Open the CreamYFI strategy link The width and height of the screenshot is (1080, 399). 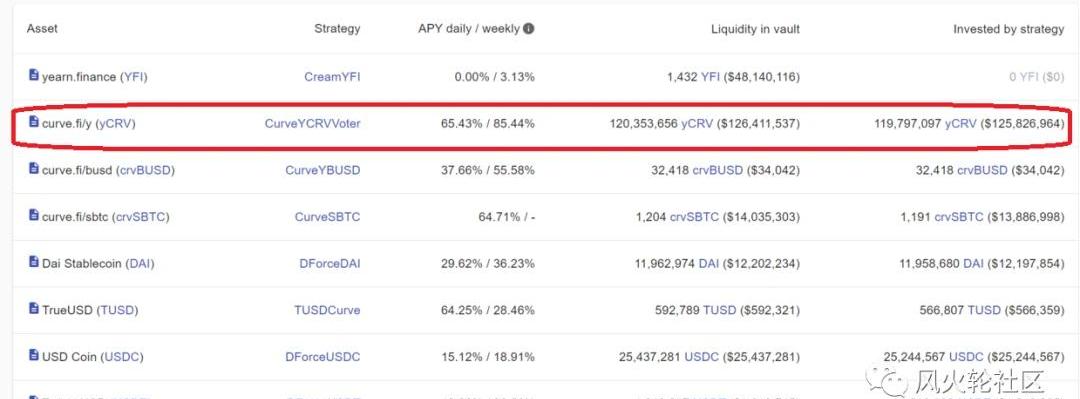click(332, 76)
